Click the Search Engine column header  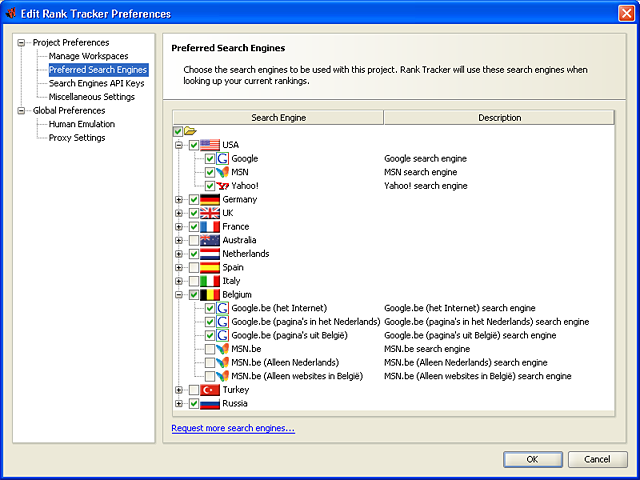pos(278,118)
